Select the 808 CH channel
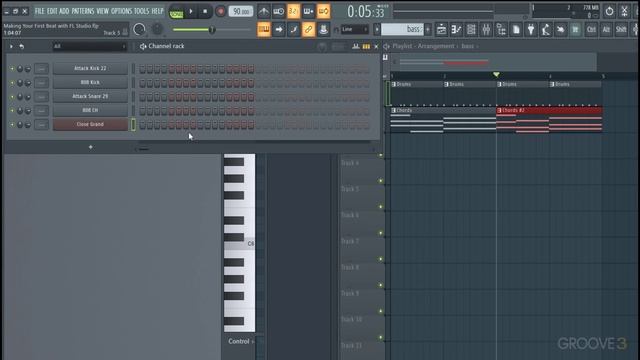 (x=90, y=110)
